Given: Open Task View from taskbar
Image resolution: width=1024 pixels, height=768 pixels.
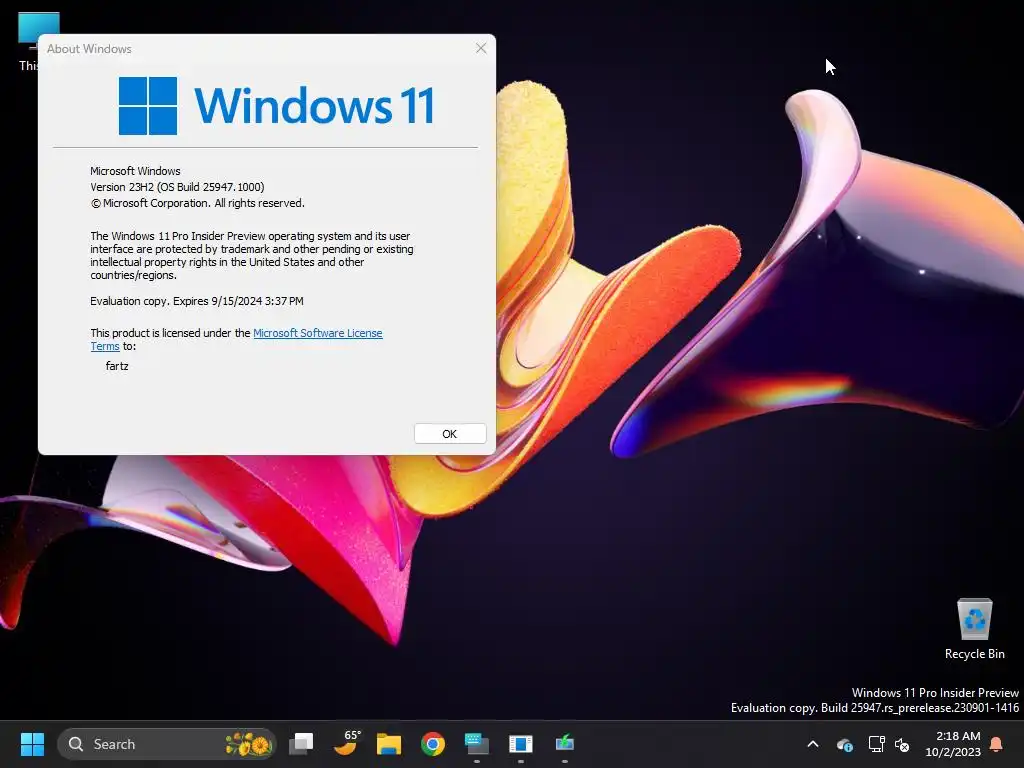Looking at the screenshot, I should 301,744.
